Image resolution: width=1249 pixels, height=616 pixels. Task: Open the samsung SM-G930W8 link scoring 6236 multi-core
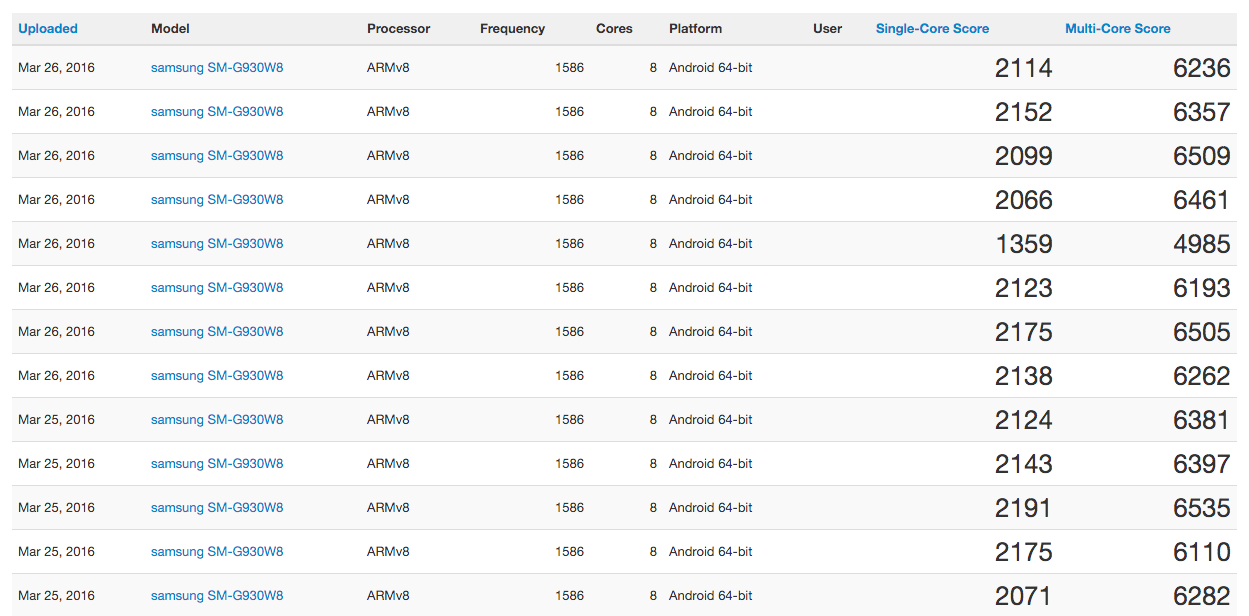(x=217, y=68)
